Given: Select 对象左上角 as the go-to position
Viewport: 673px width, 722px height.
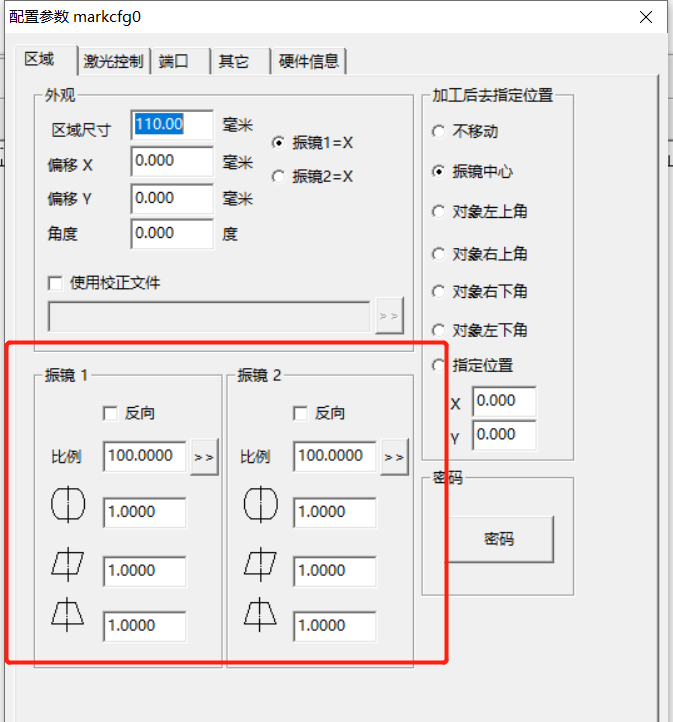Looking at the screenshot, I should point(438,211).
